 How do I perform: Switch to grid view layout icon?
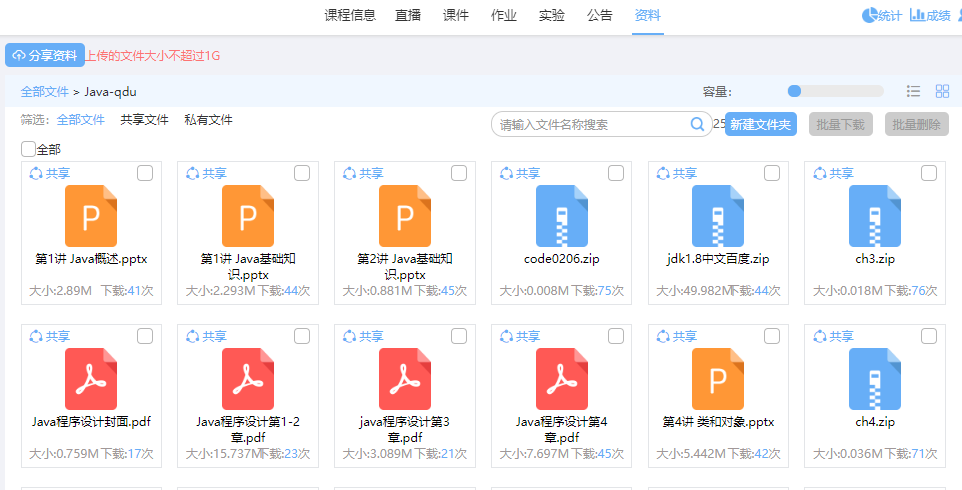(942, 91)
